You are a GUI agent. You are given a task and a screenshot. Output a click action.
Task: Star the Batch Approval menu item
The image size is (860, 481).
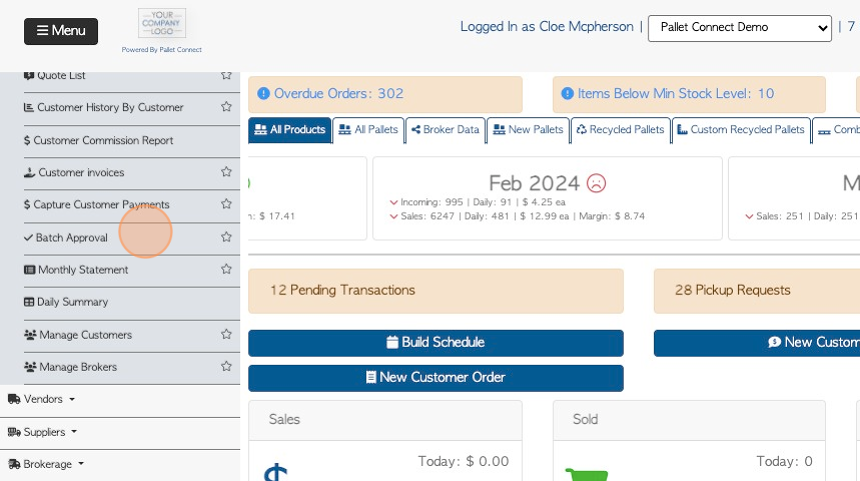tap(226, 237)
